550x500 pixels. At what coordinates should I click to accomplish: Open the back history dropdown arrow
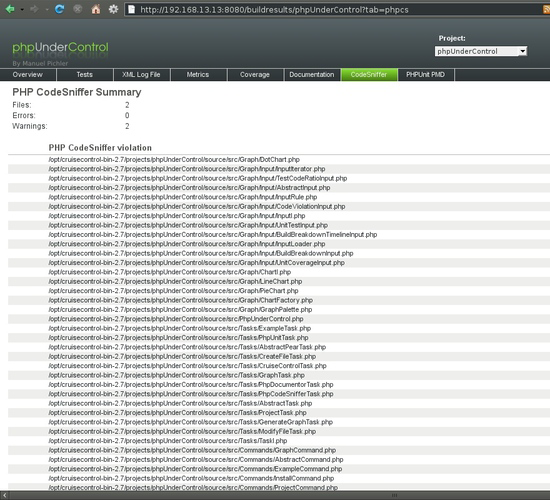22,9
